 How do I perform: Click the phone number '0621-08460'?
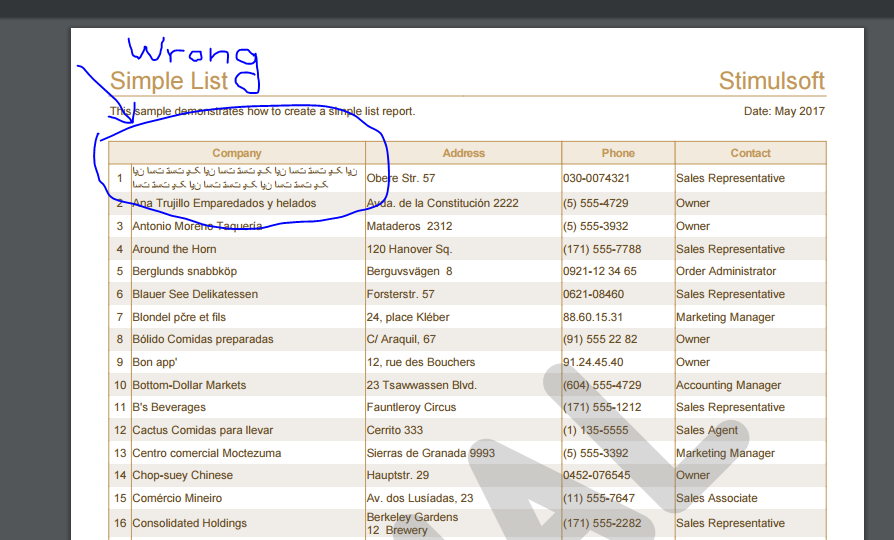pyautogui.click(x=593, y=294)
